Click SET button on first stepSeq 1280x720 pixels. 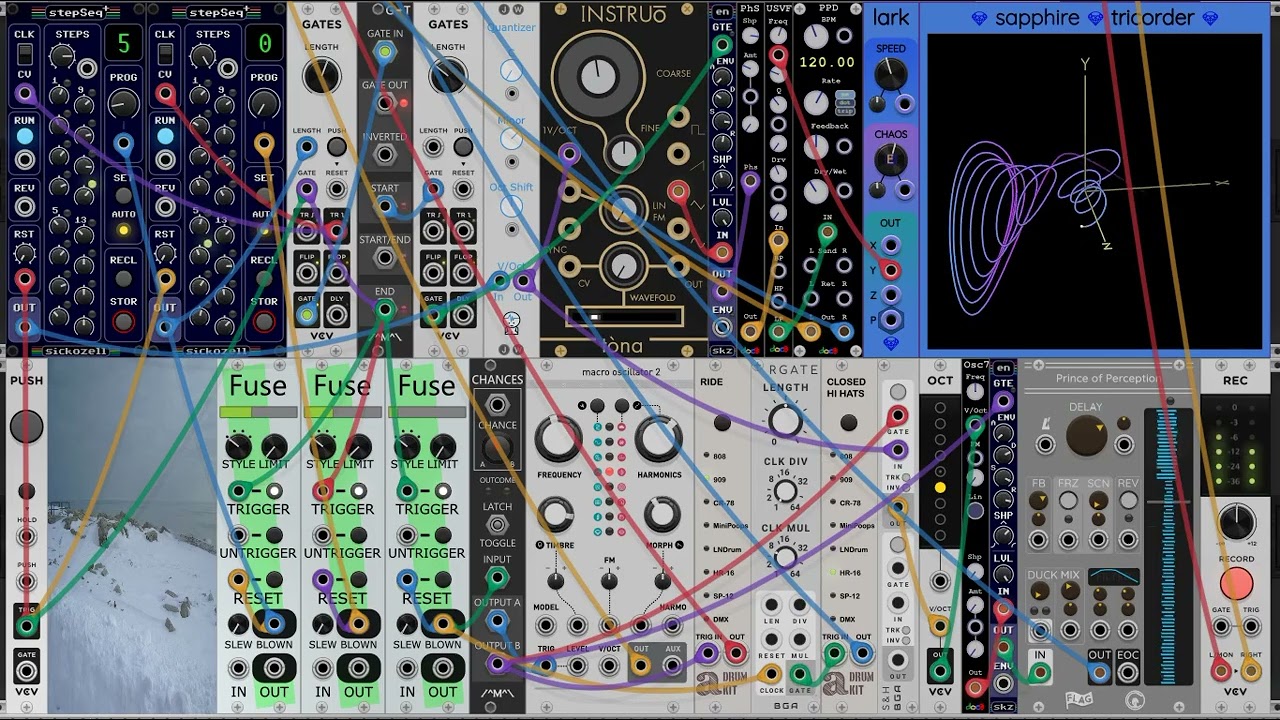point(123,196)
